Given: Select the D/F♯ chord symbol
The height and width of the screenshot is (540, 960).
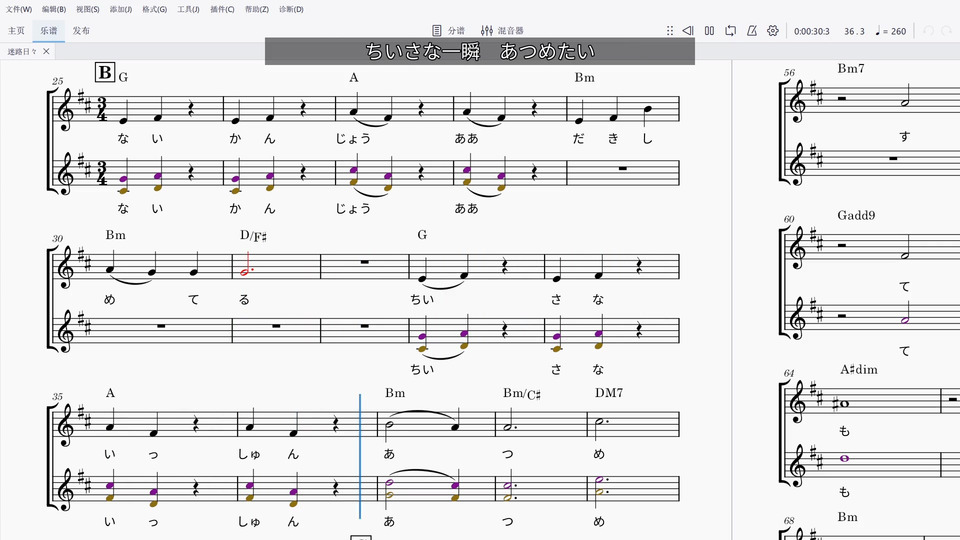Looking at the screenshot, I should click(253, 236).
